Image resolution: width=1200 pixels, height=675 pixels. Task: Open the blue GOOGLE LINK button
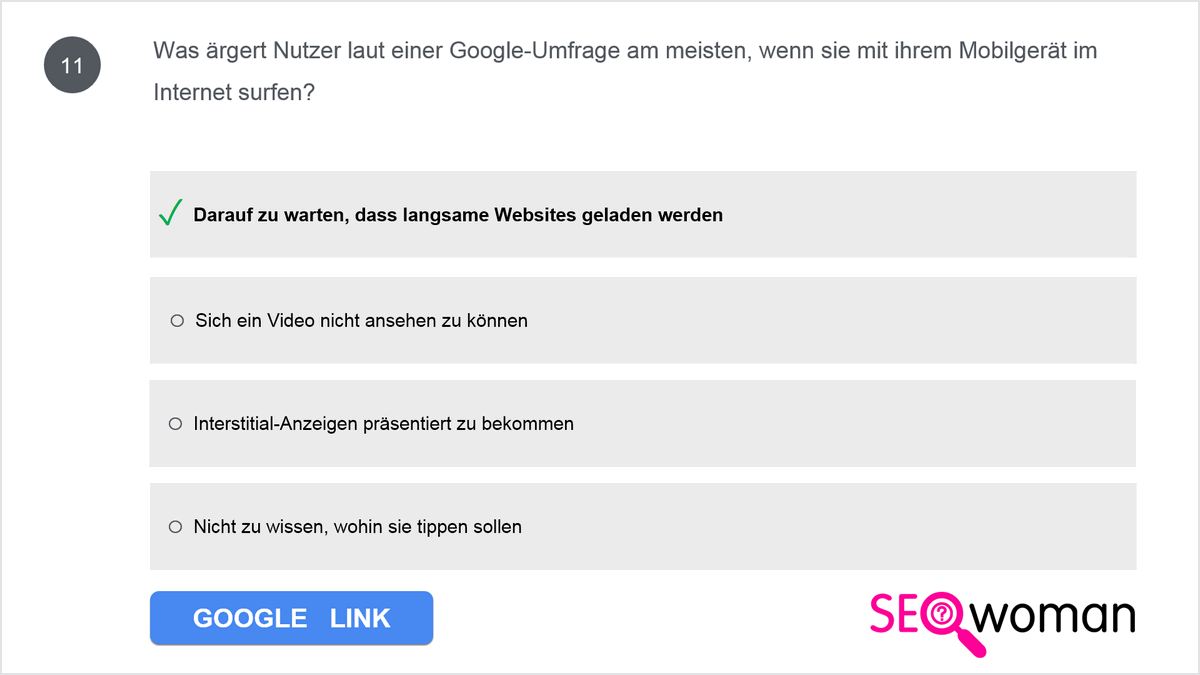pos(291,618)
